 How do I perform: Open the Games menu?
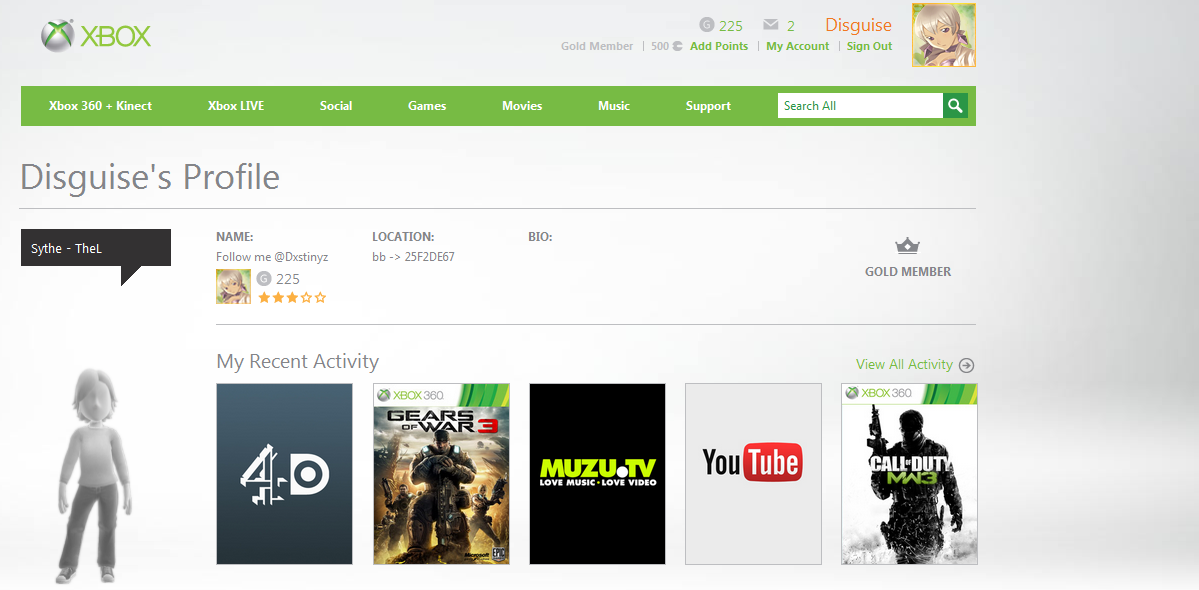click(x=427, y=106)
